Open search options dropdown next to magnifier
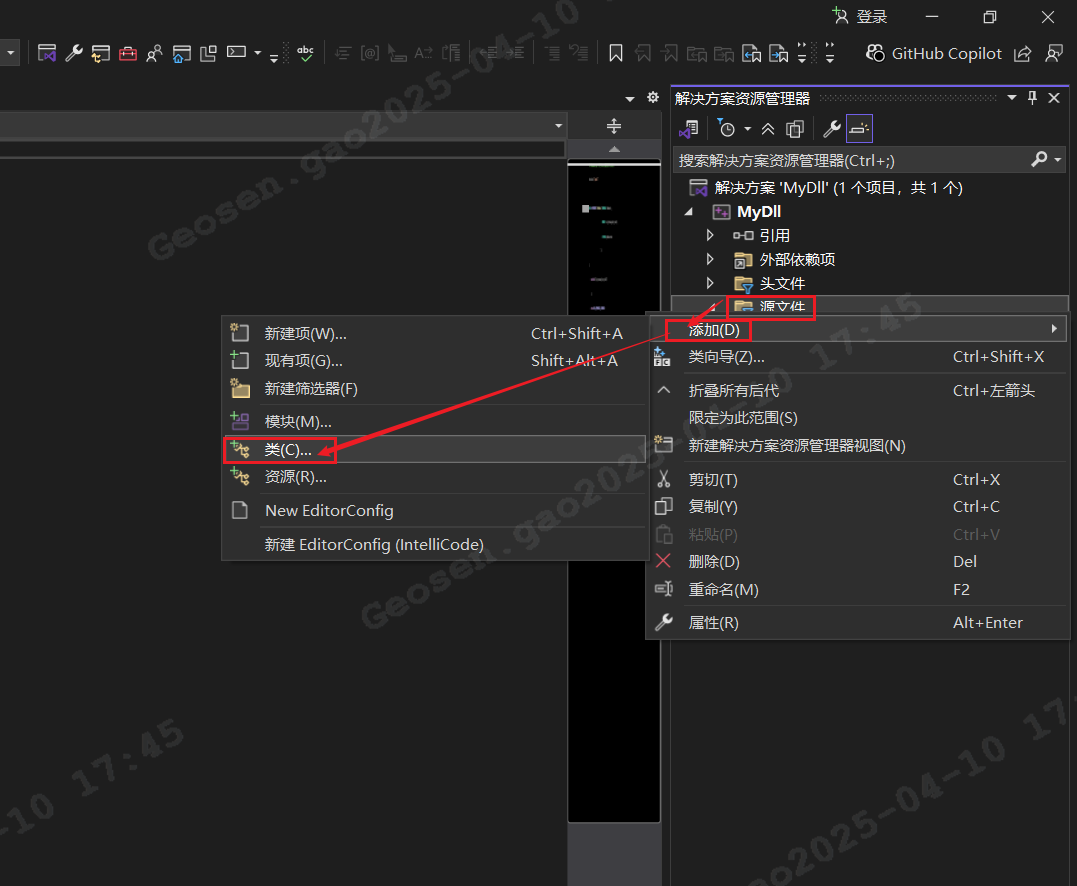1077x886 pixels. click(x=1058, y=160)
